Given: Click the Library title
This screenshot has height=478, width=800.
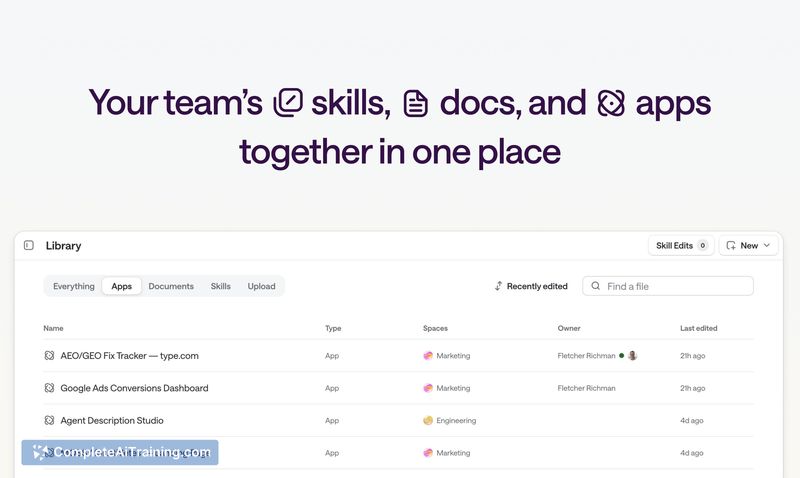Looking at the screenshot, I should pos(63,245).
